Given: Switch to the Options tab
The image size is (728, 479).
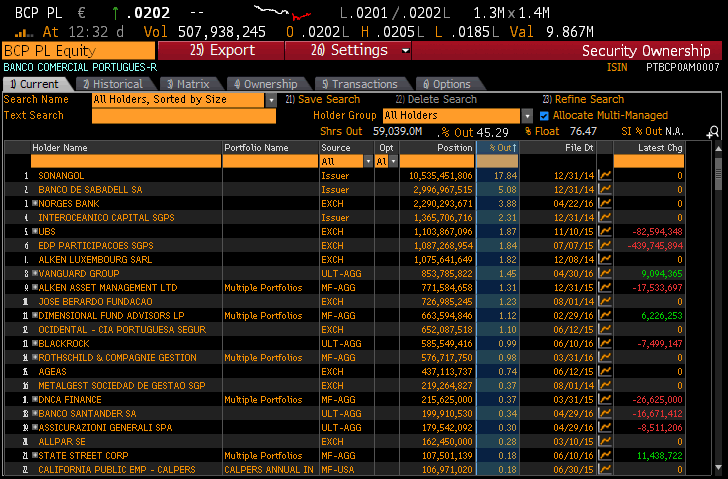Looking at the screenshot, I should coord(447,84).
